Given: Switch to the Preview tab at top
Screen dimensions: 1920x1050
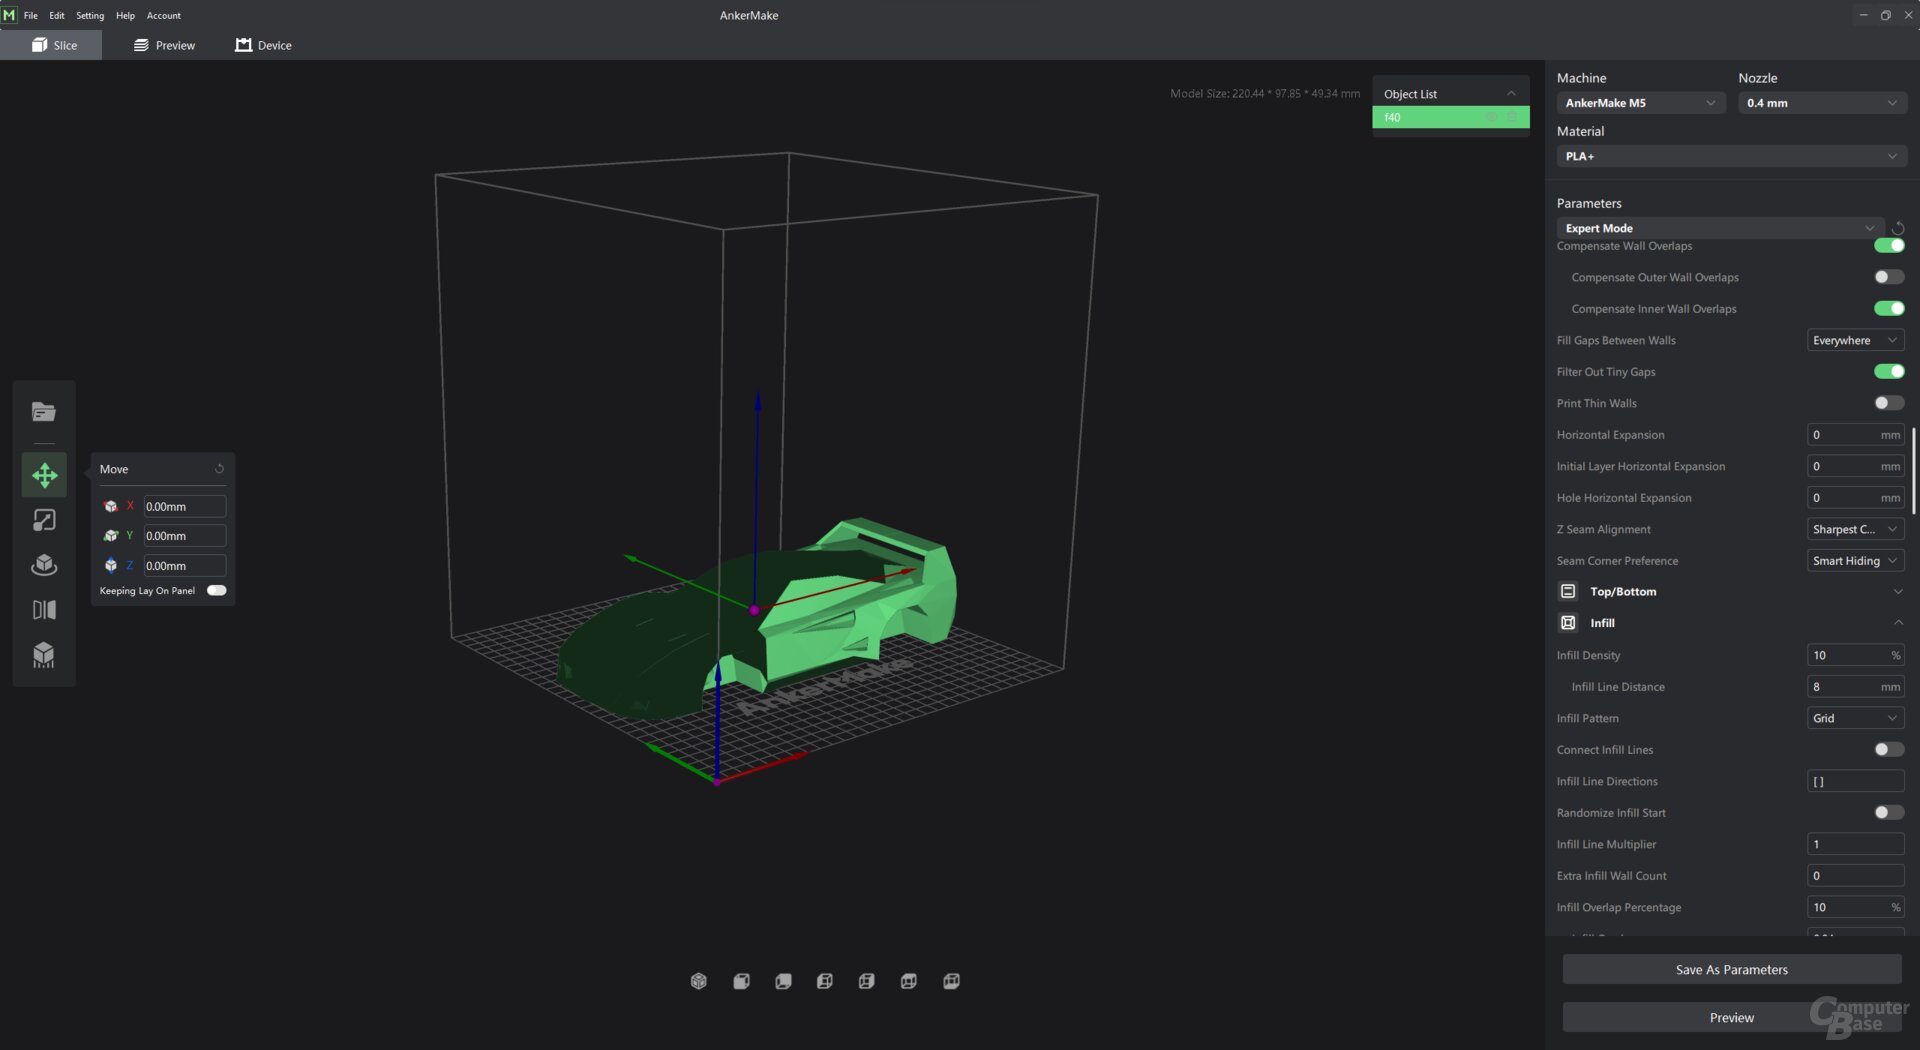Looking at the screenshot, I should [165, 45].
